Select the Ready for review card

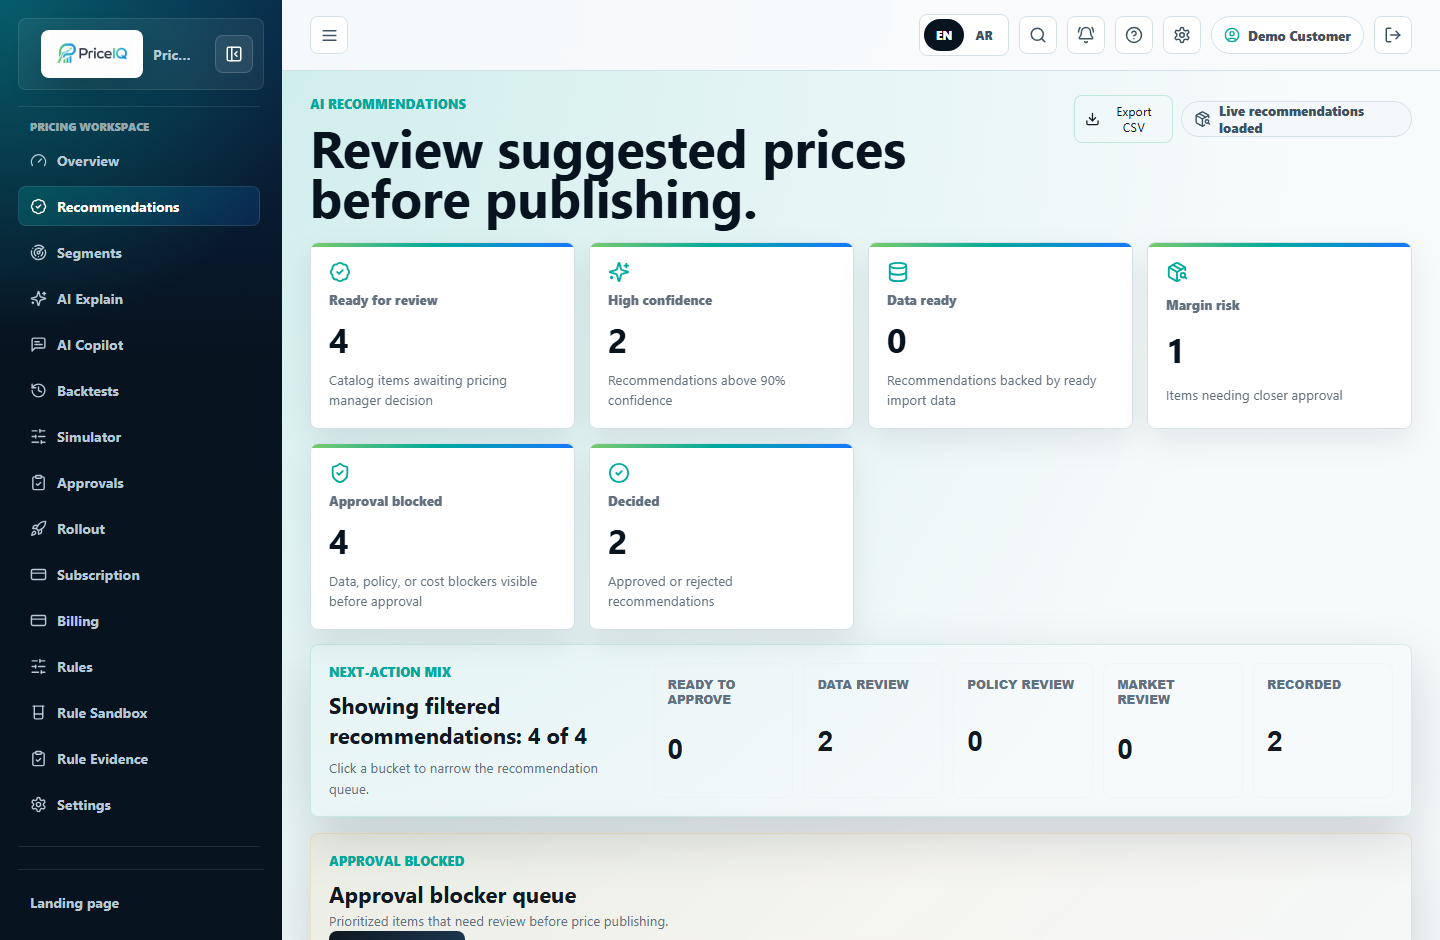pos(442,335)
